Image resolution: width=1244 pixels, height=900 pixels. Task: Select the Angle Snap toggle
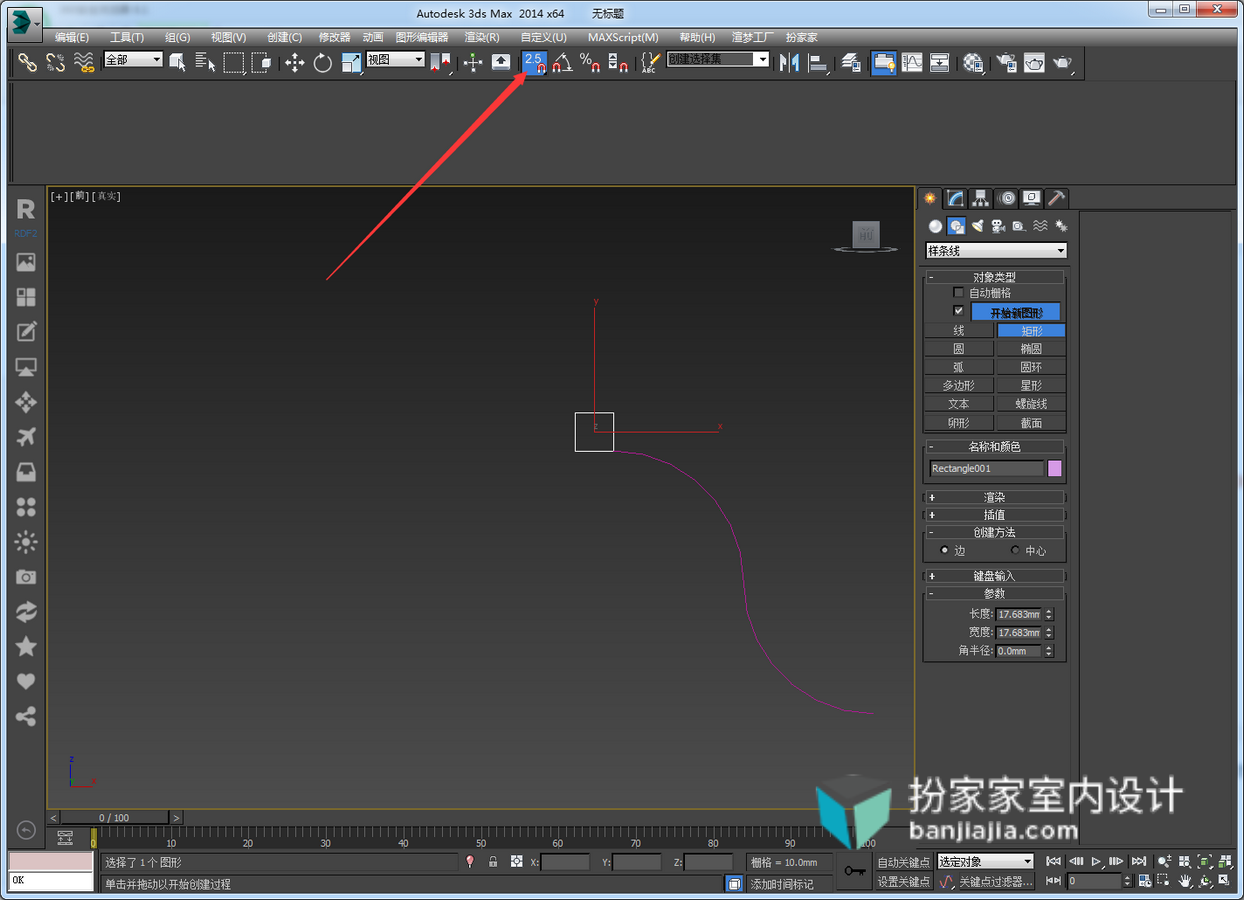[x=563, y=62]
